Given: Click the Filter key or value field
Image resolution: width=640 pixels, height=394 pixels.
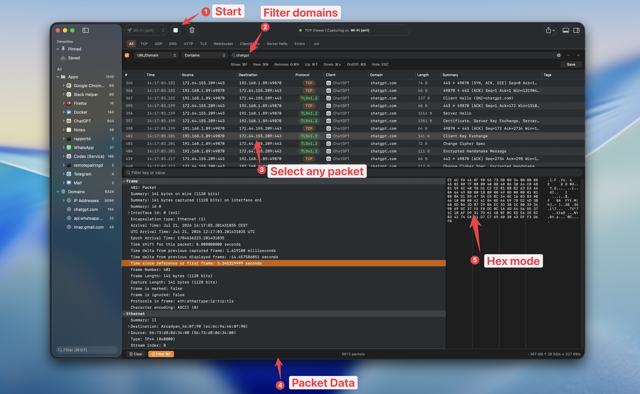Looking at the screenshot, I should 353,173.
